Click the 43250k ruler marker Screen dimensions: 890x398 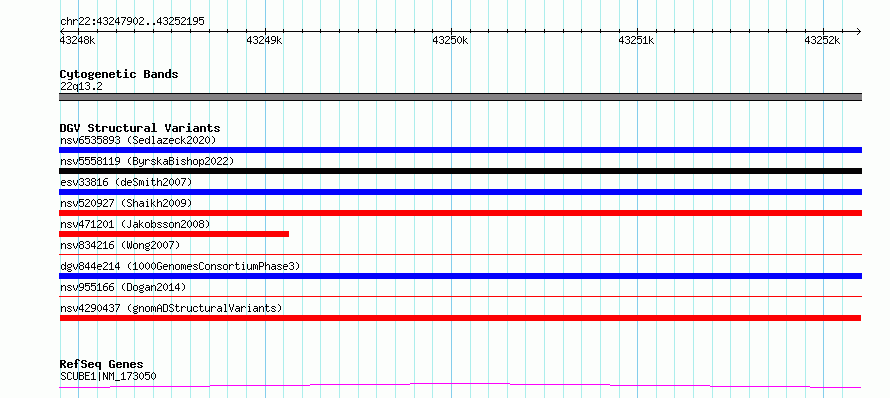(x=450, y=40)
